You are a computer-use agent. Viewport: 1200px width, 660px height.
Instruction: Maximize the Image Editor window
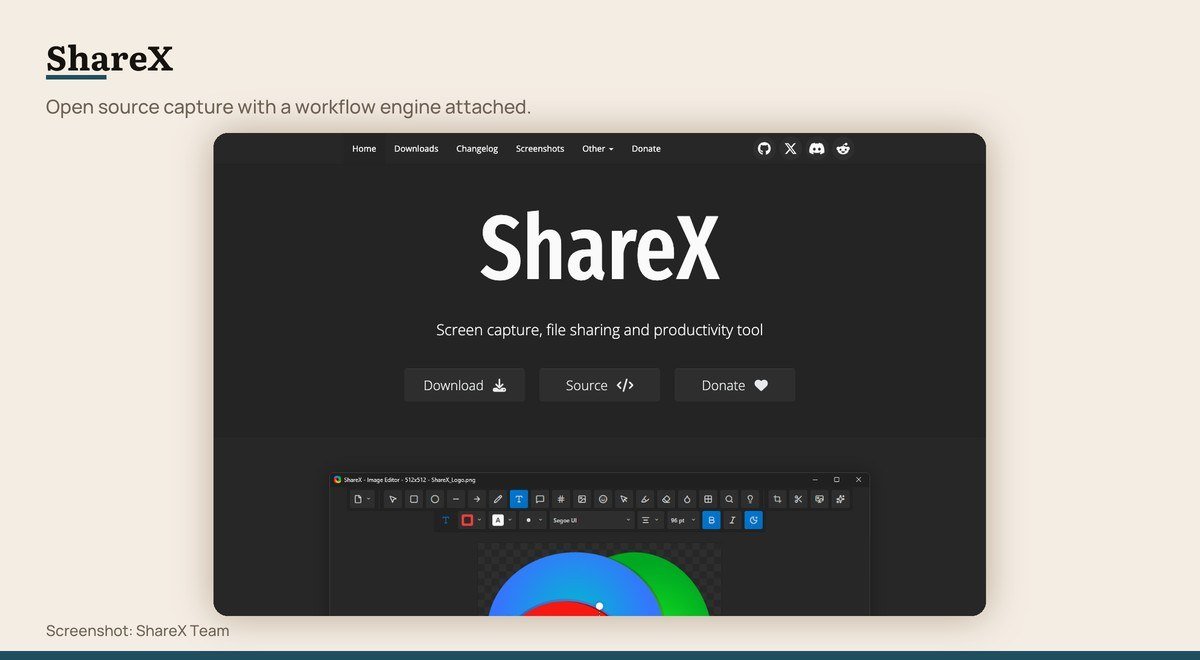pyautogui.click(x=837, y=480)
